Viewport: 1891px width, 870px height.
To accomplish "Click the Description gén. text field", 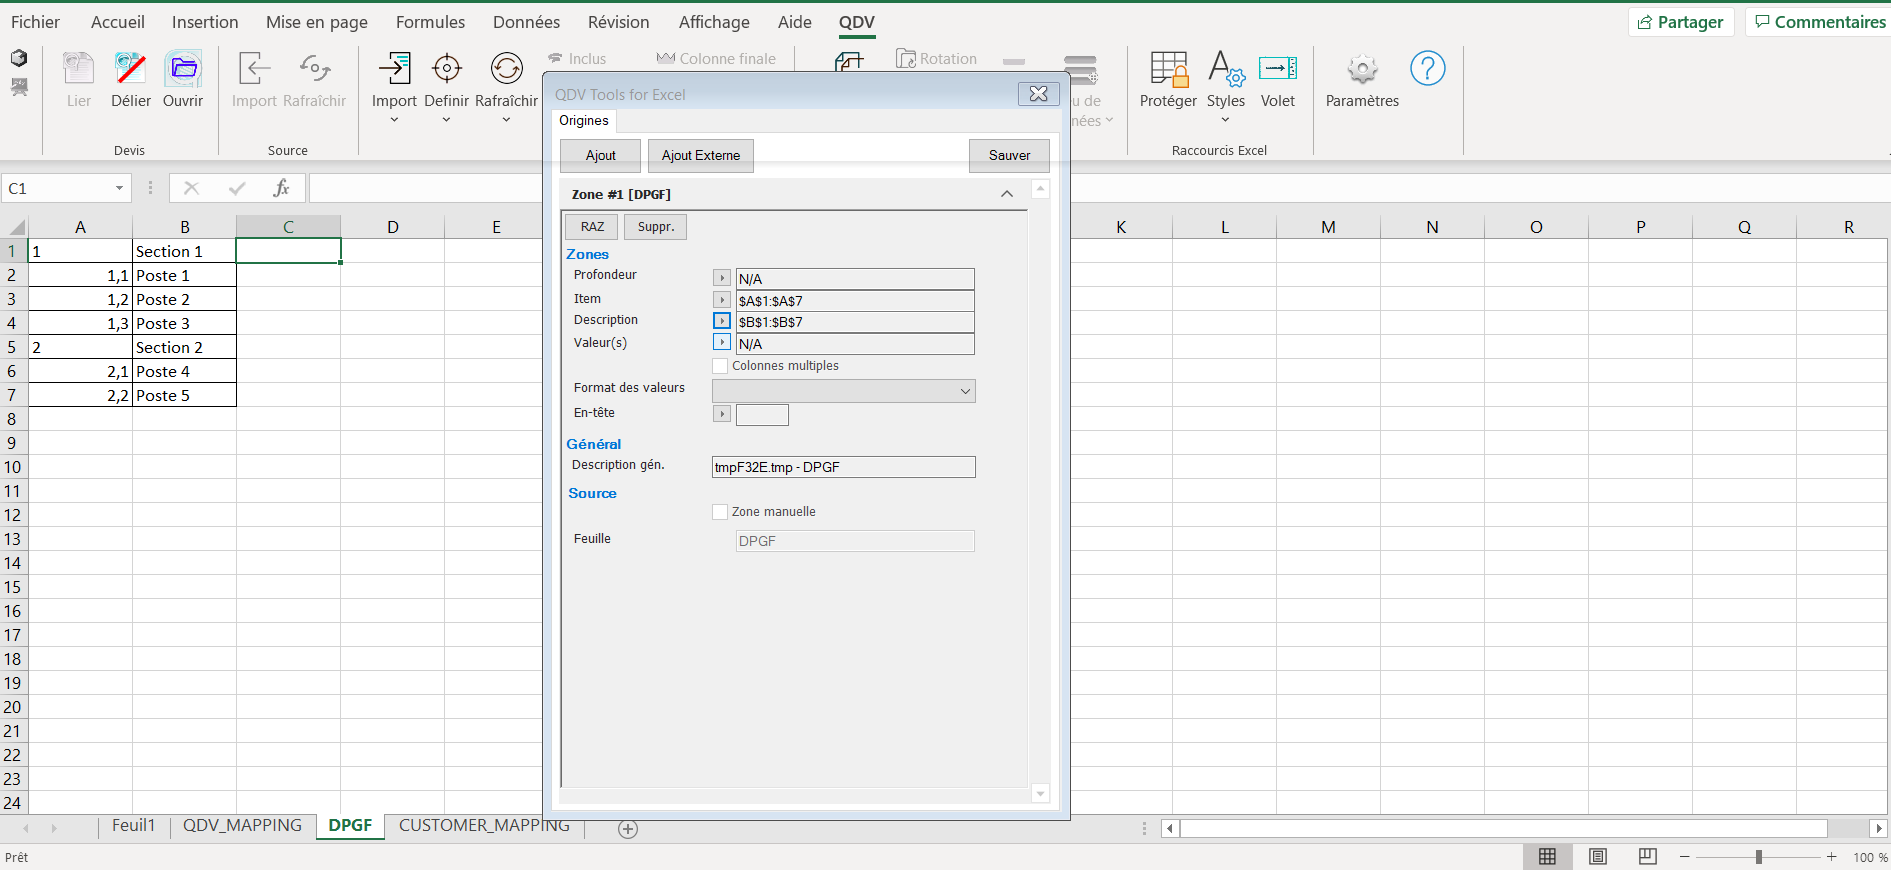I will (x=843, y=467).
